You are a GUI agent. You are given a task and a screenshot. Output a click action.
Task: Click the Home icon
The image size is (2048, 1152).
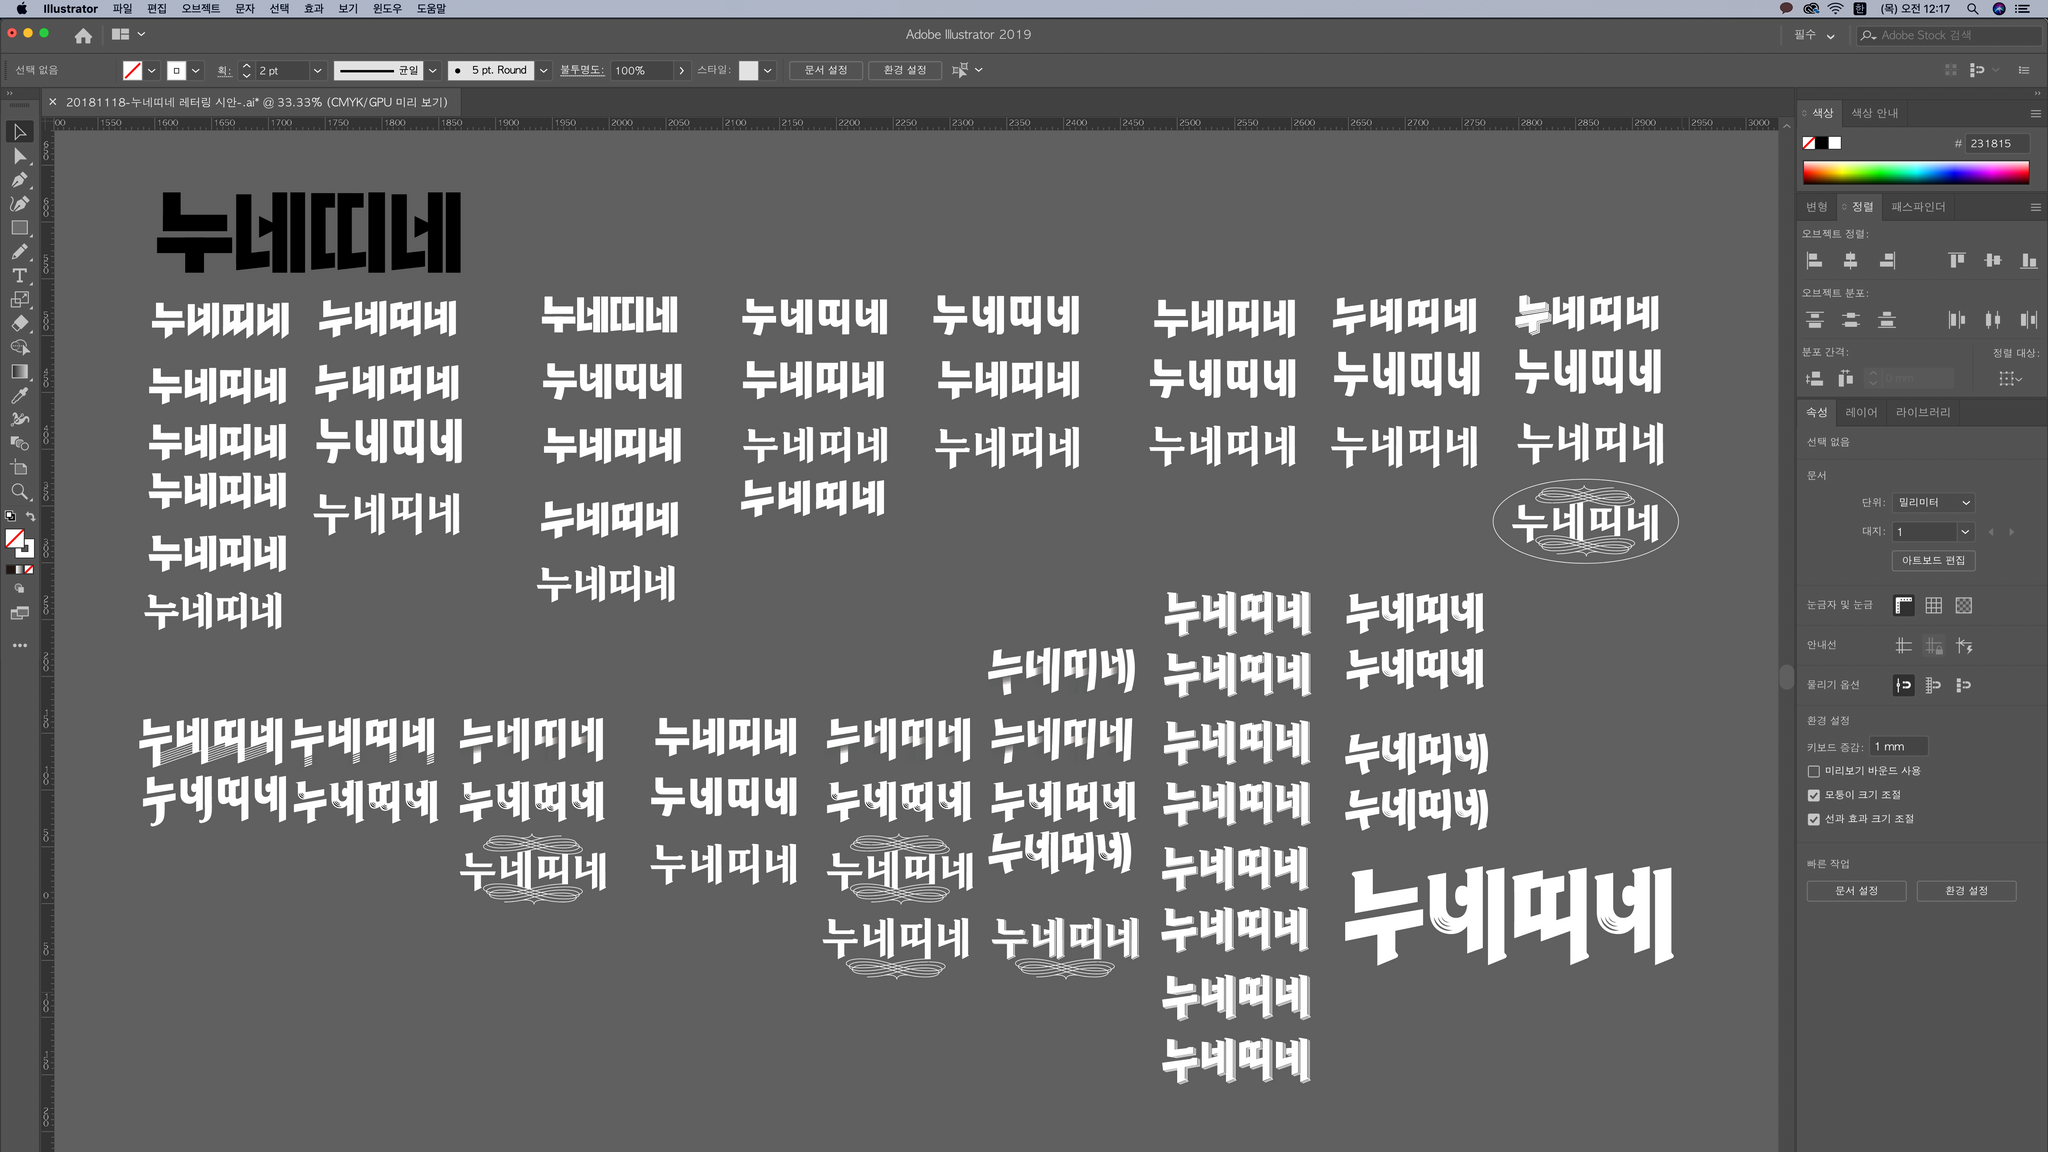[83, 35]
